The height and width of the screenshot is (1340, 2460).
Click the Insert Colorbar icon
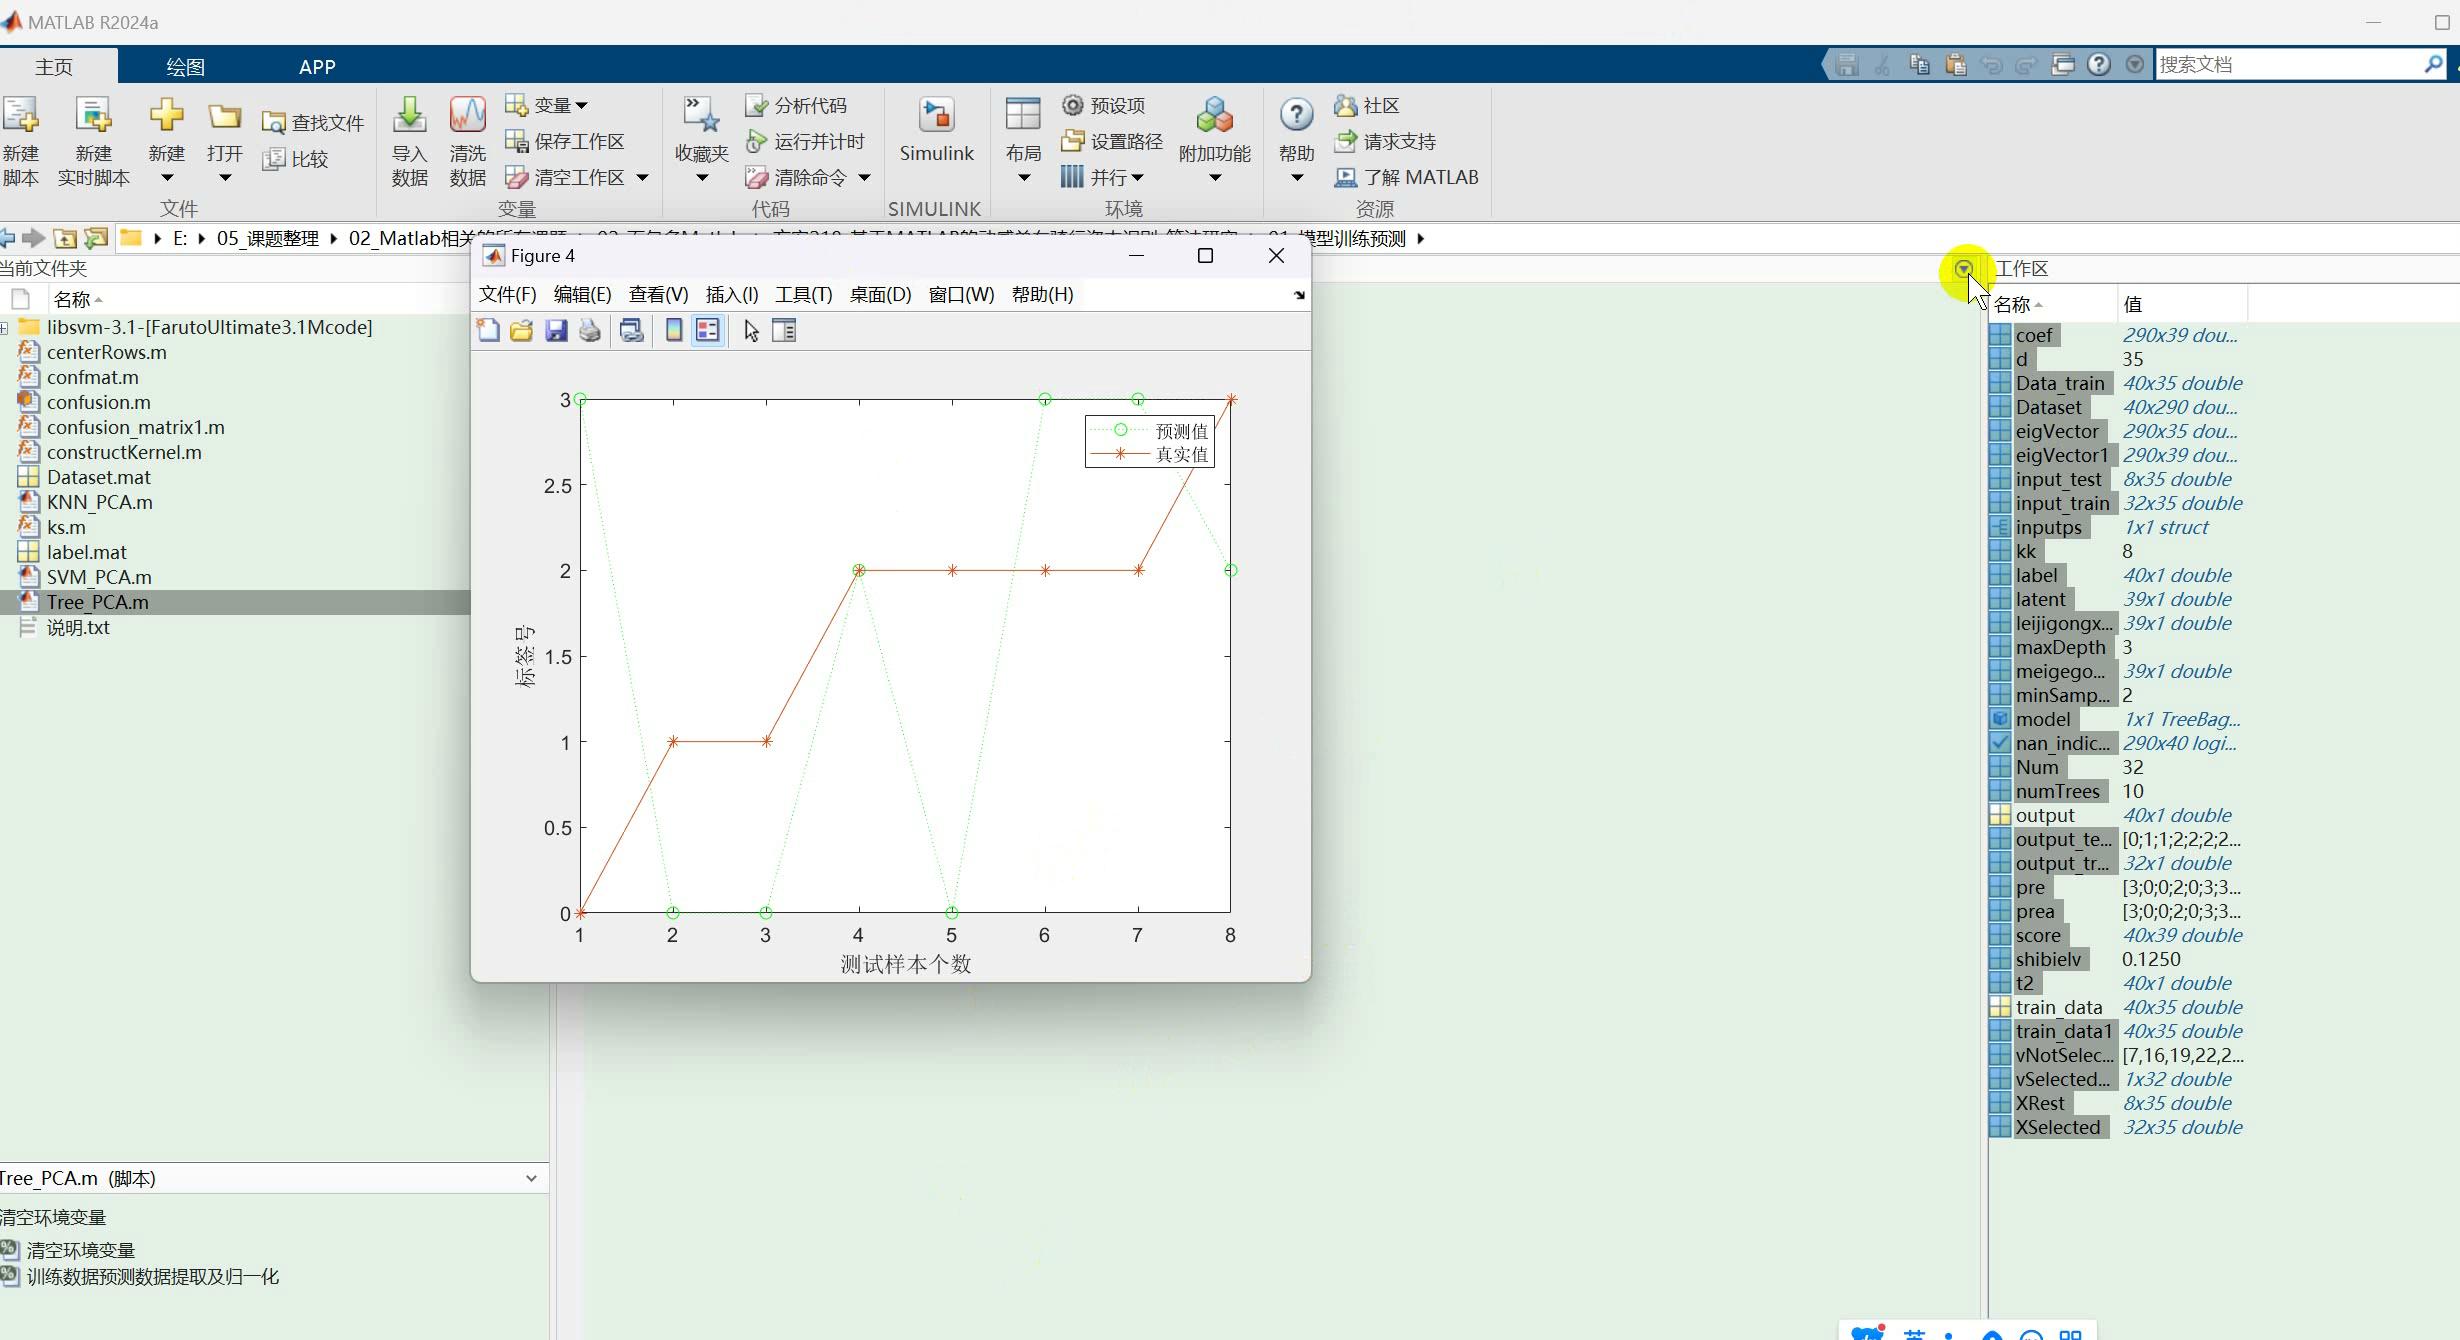(674, 331)
